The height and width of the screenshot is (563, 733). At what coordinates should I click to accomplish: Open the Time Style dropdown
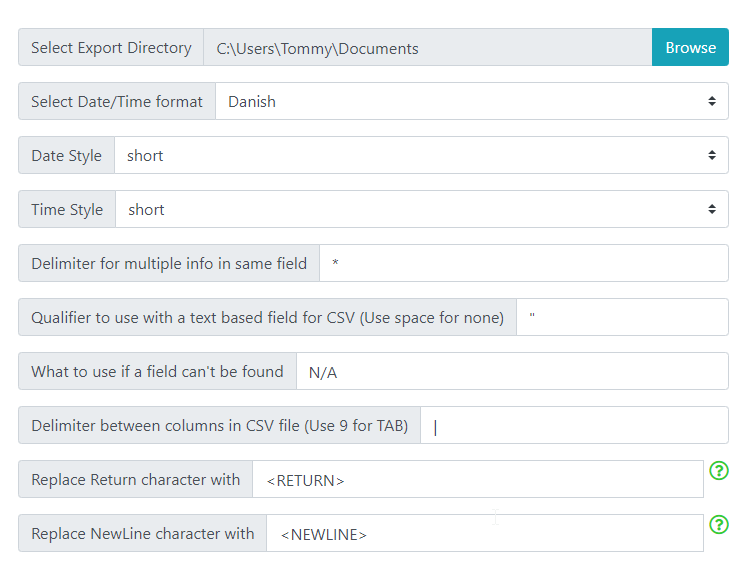[x=422, y=209]
